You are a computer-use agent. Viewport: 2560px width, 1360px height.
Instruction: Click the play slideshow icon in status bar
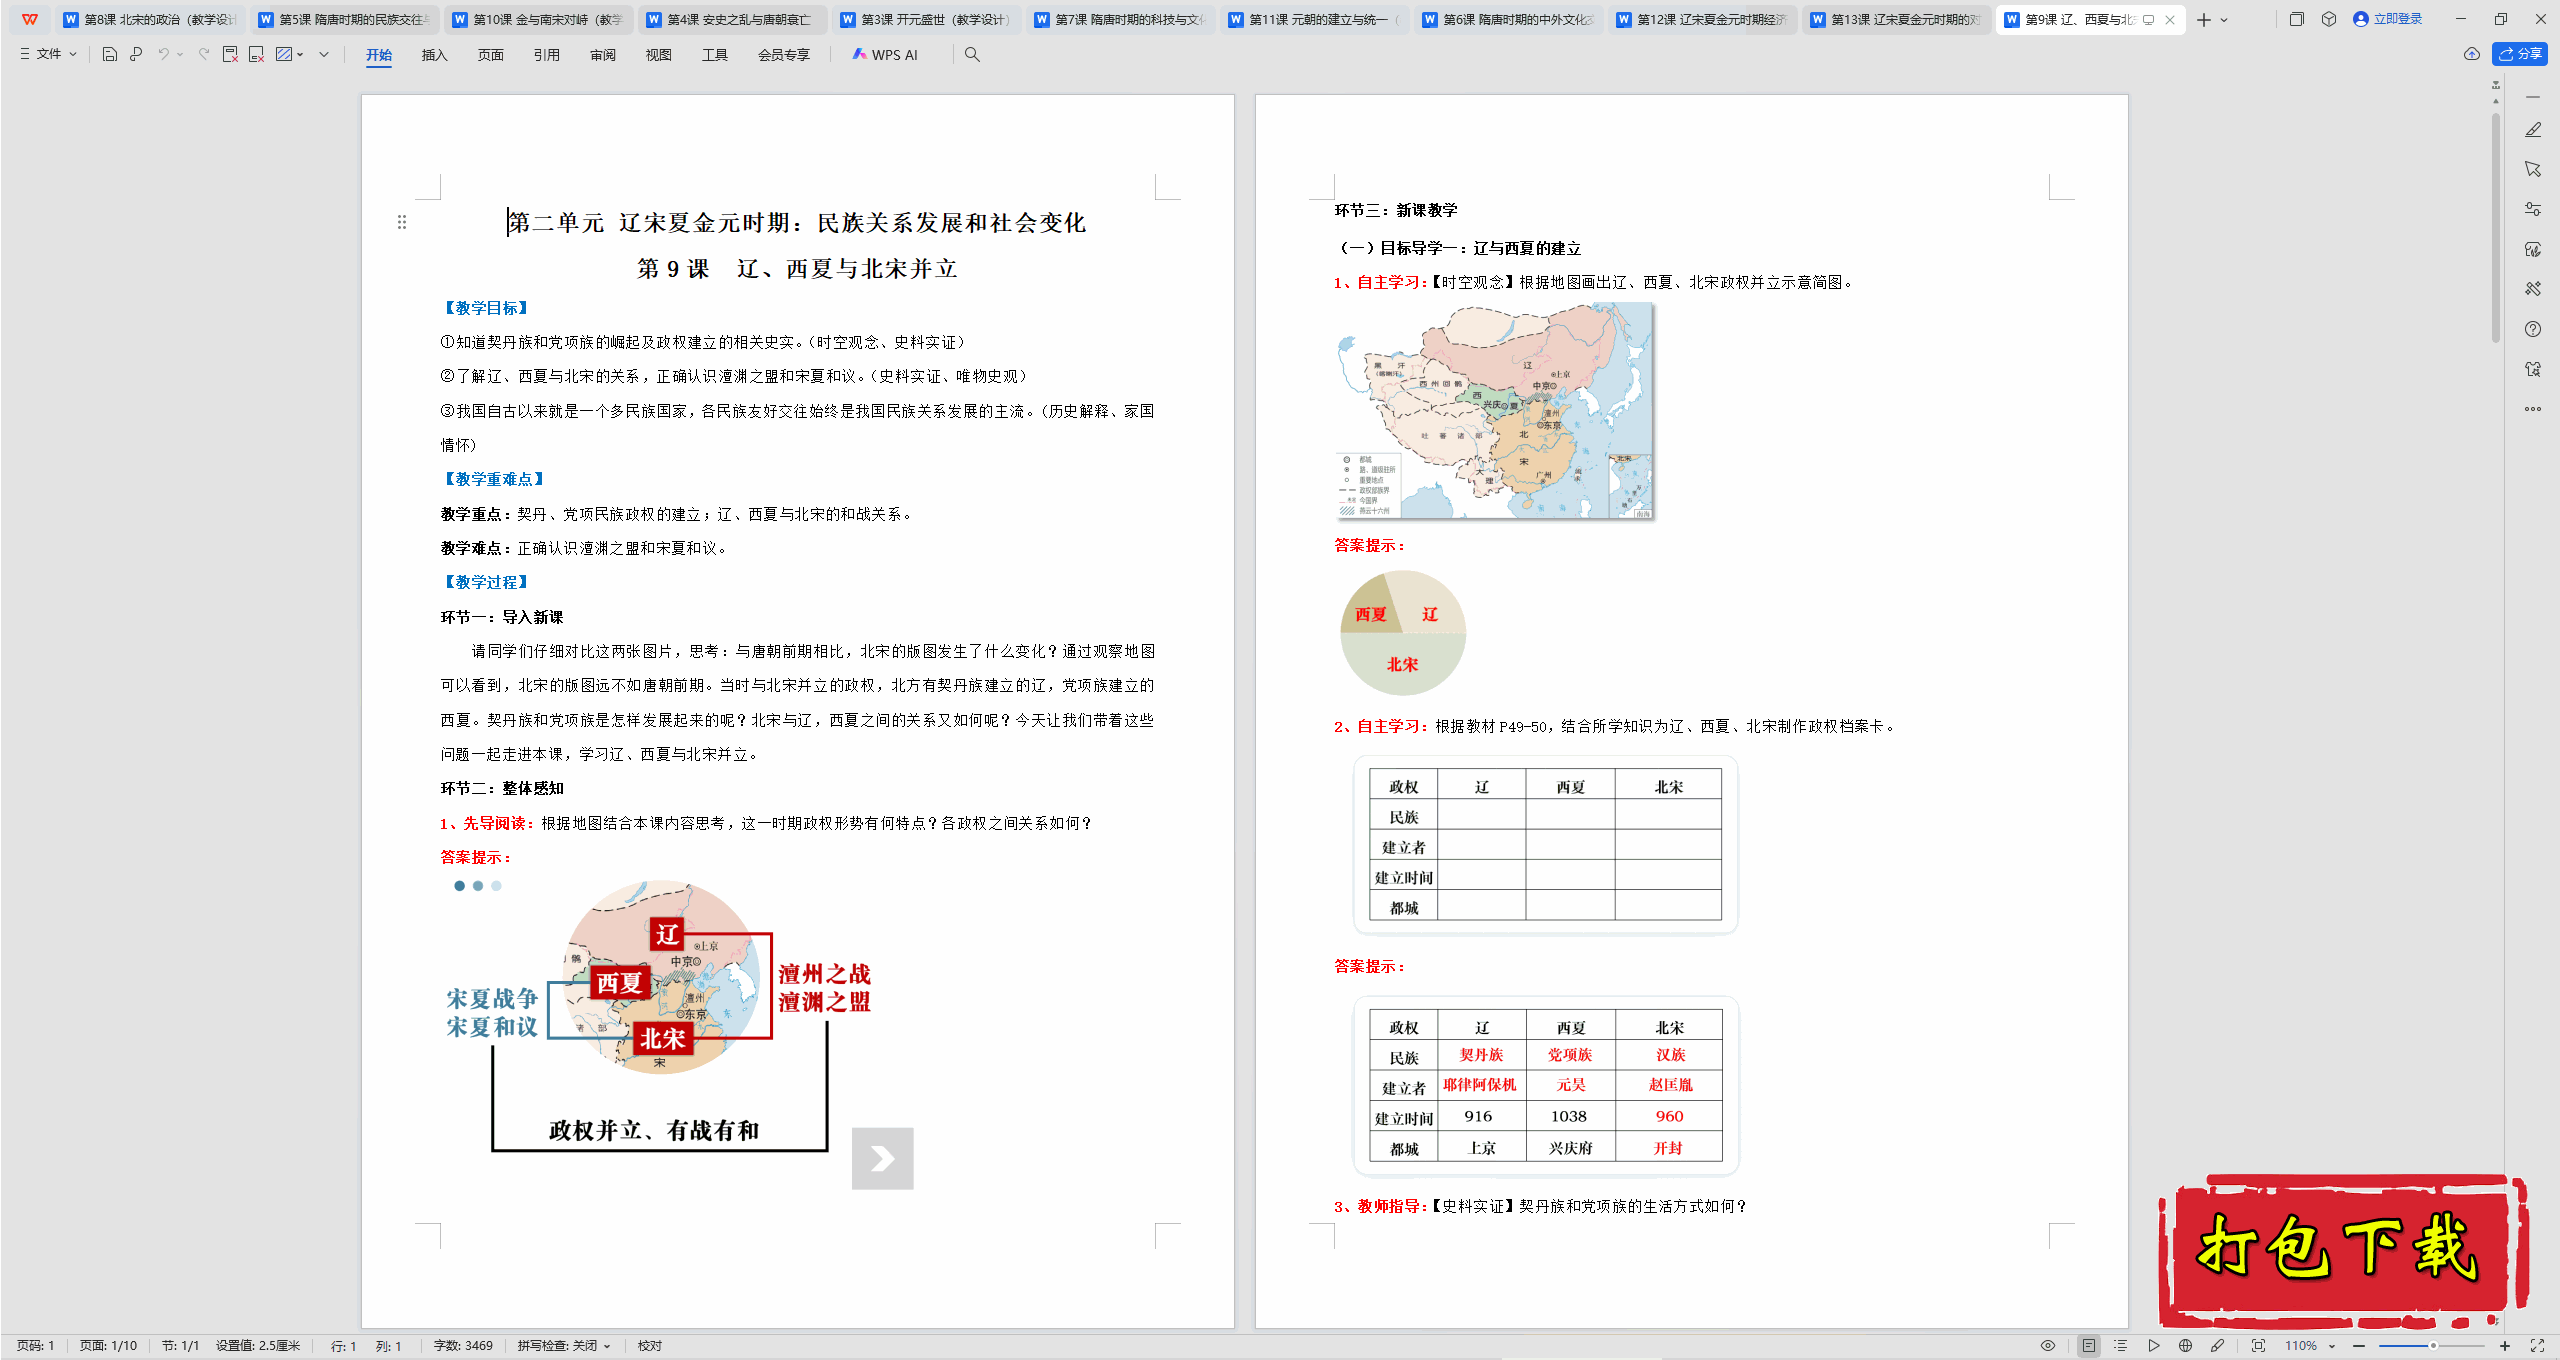pos(2154,1346)
